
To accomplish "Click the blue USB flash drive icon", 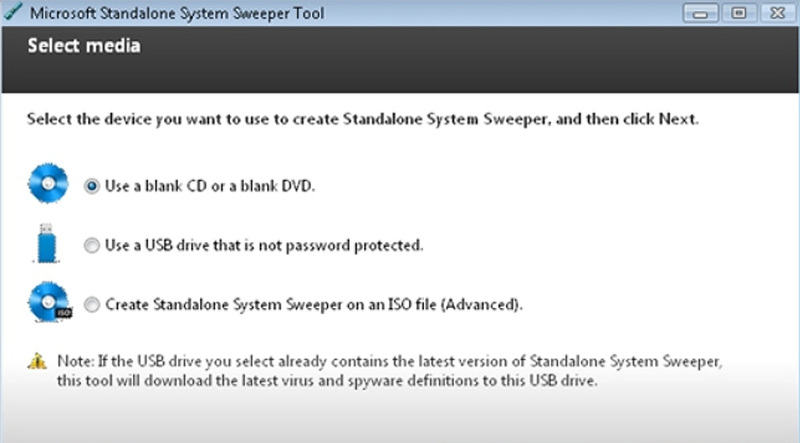I will point(46,243).
